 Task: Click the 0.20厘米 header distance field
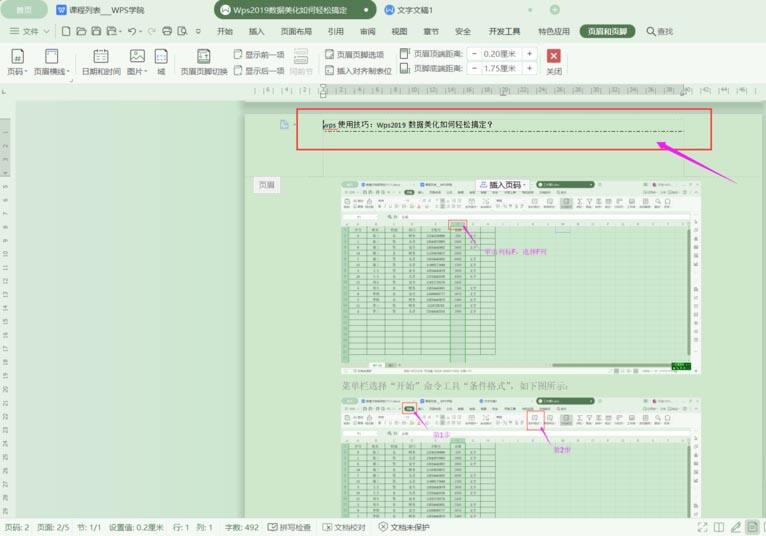[x=502, y=54]
